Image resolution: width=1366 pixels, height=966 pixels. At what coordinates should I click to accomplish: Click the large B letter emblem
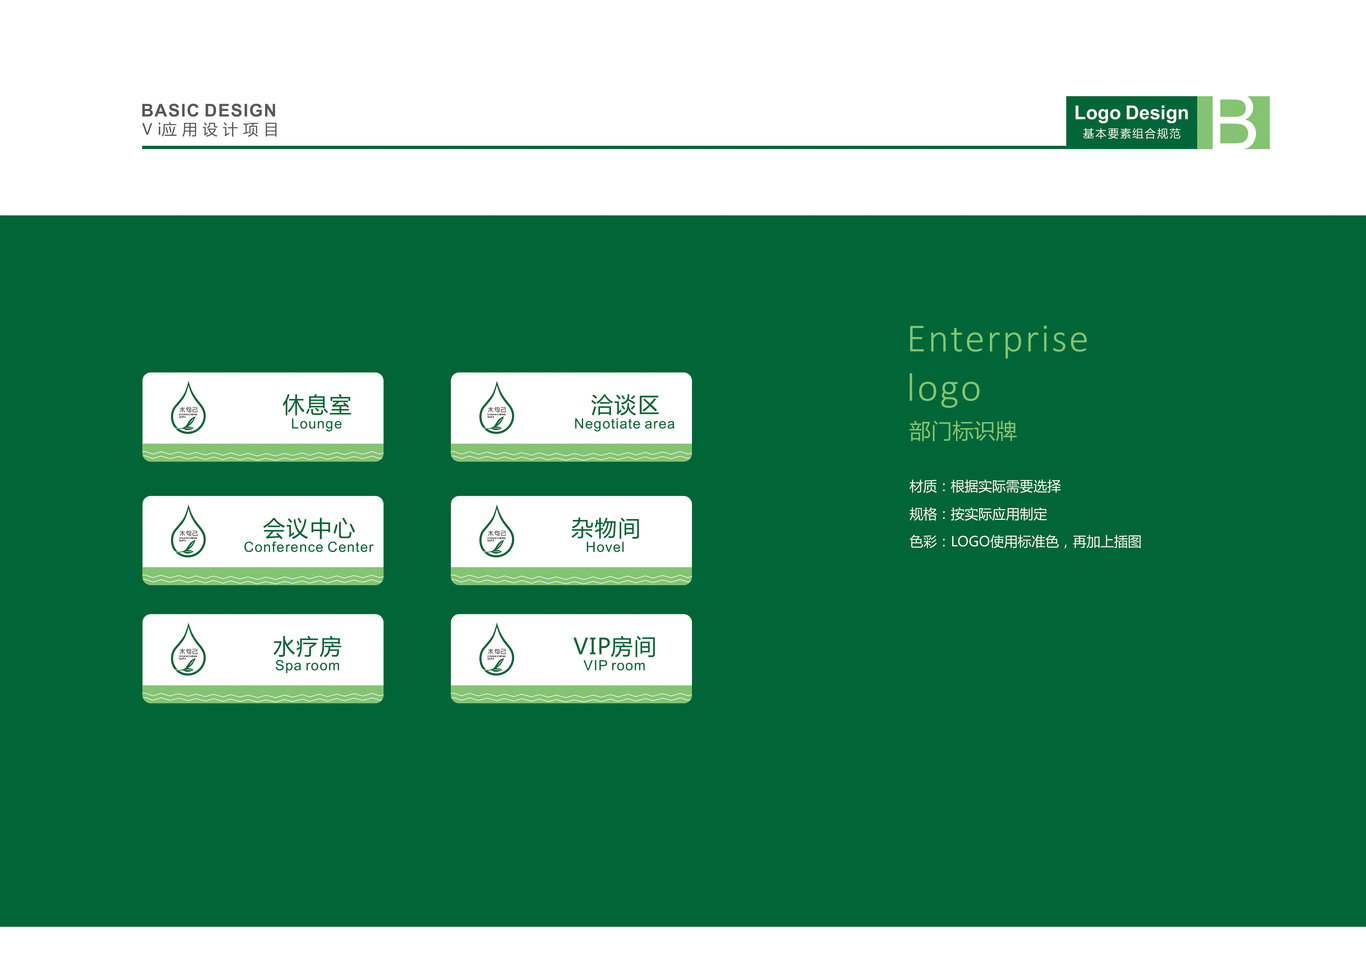[1234, 122]
